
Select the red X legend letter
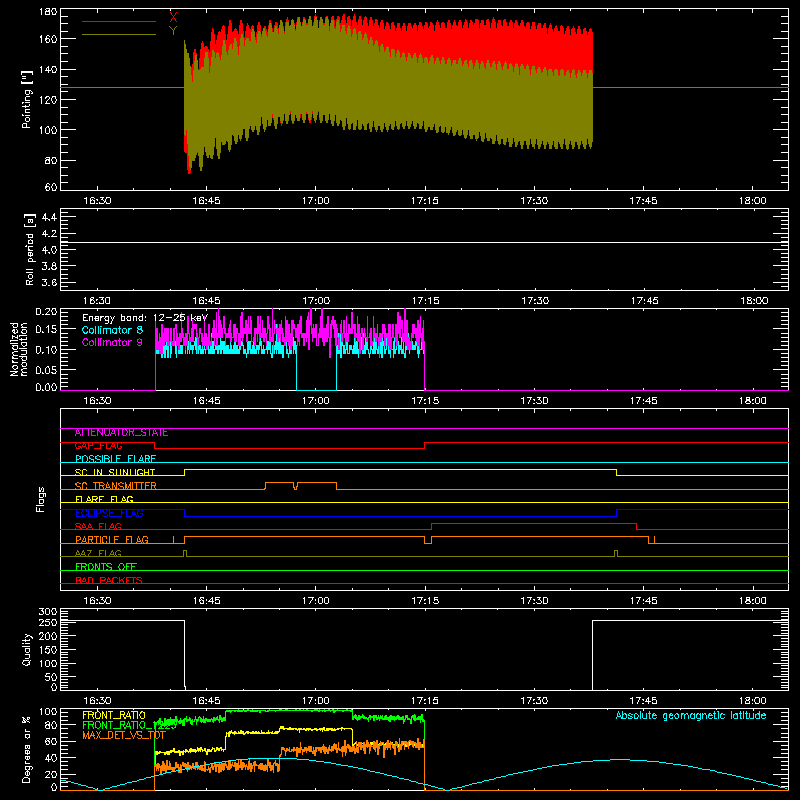click(x=173, y=17)
